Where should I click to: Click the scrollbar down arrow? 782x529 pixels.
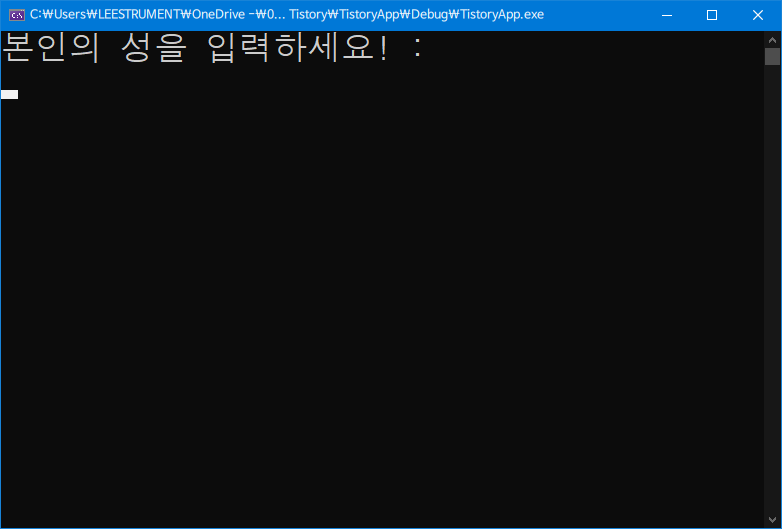point(772,520)
